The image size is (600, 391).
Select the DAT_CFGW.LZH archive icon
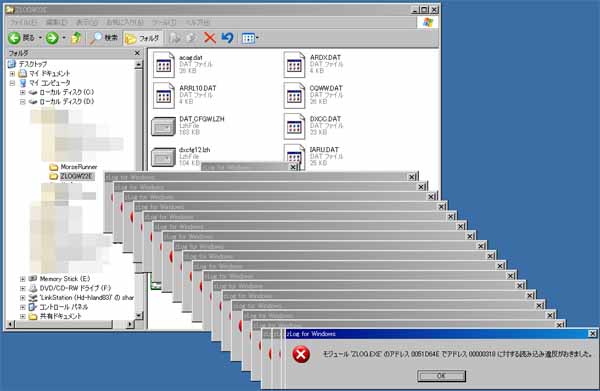[x=163, y=127]
